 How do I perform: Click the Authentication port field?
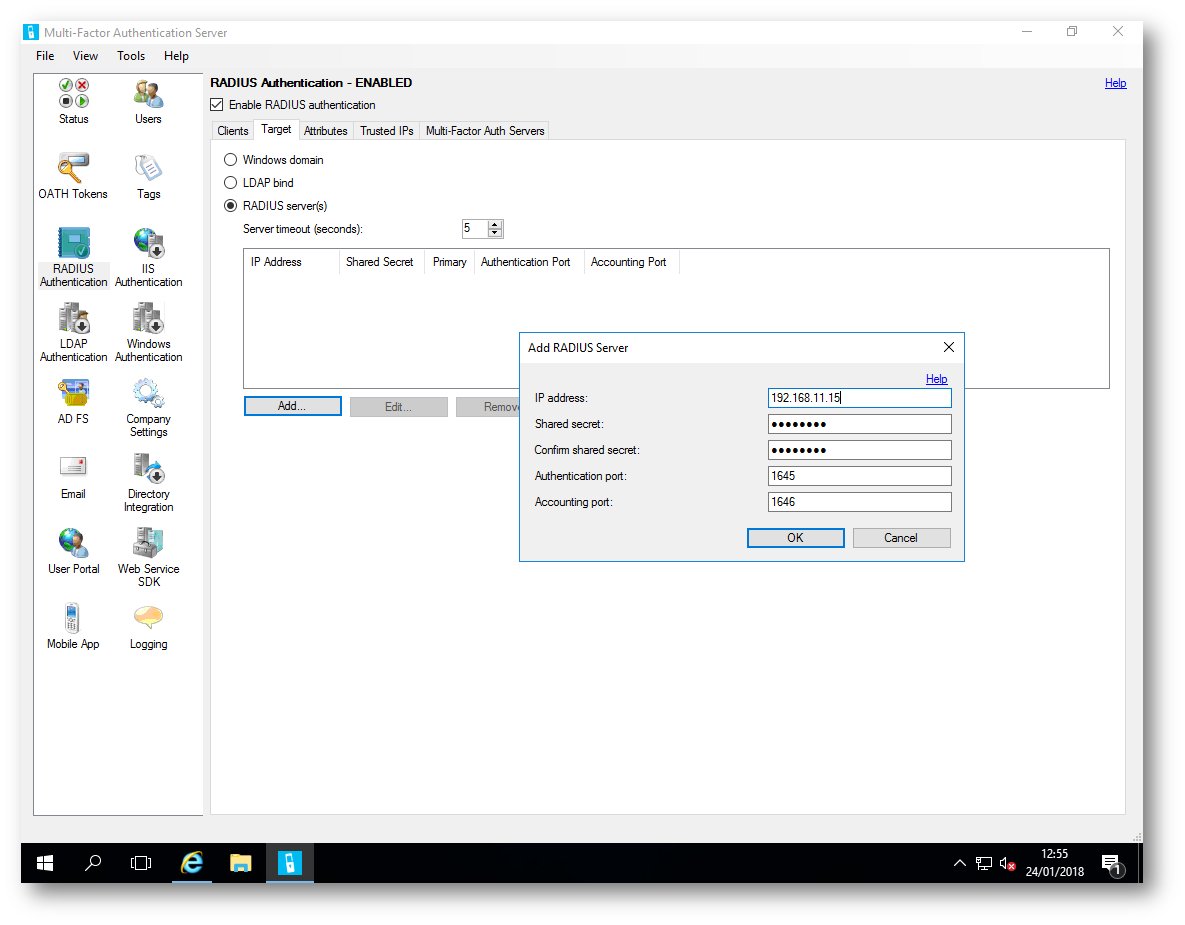[x=860, y=476]
